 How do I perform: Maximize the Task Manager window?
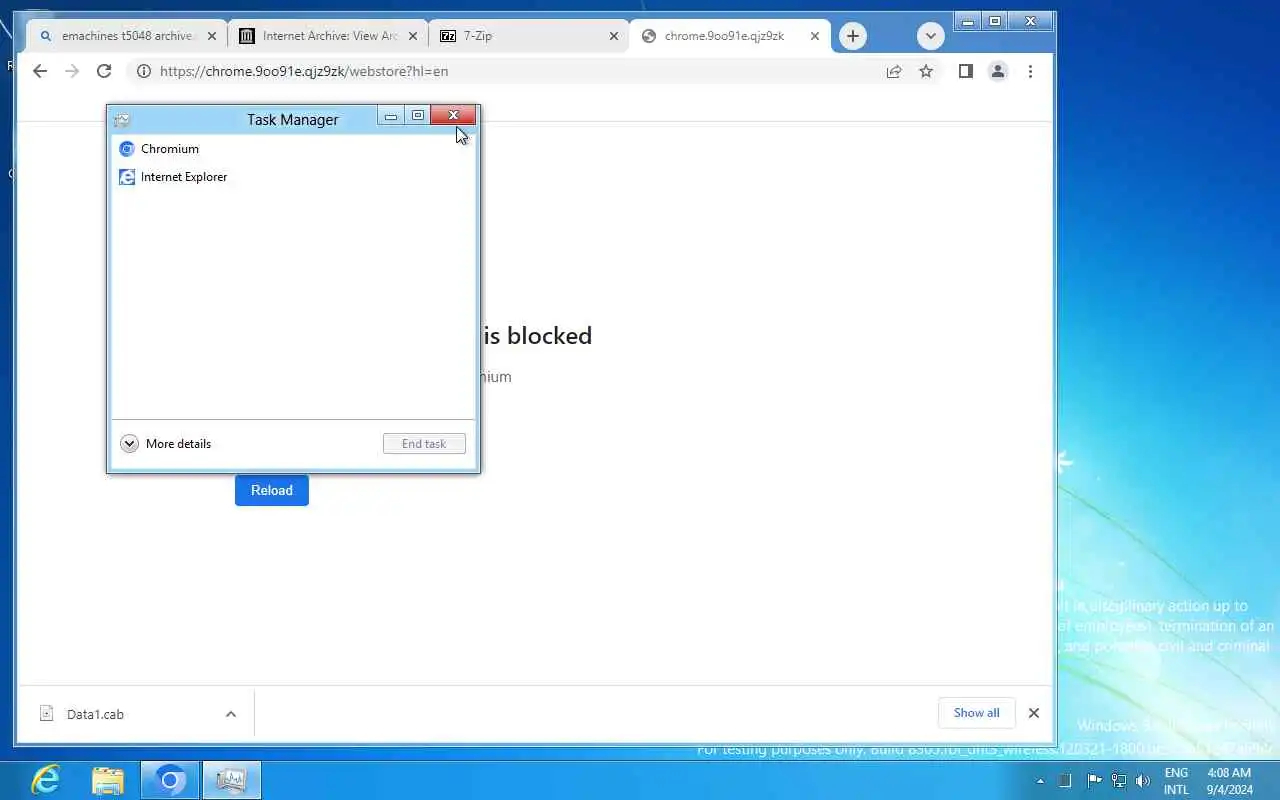[418, 115]
